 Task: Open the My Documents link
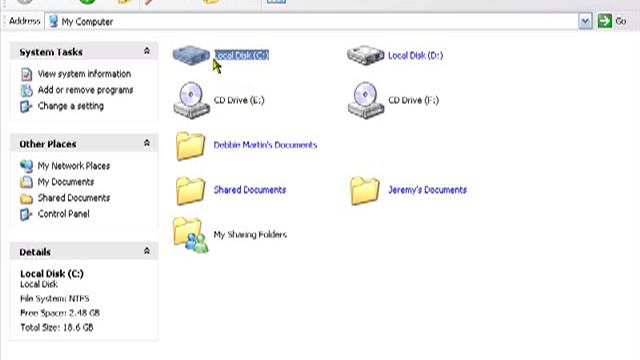coord(66,182)
